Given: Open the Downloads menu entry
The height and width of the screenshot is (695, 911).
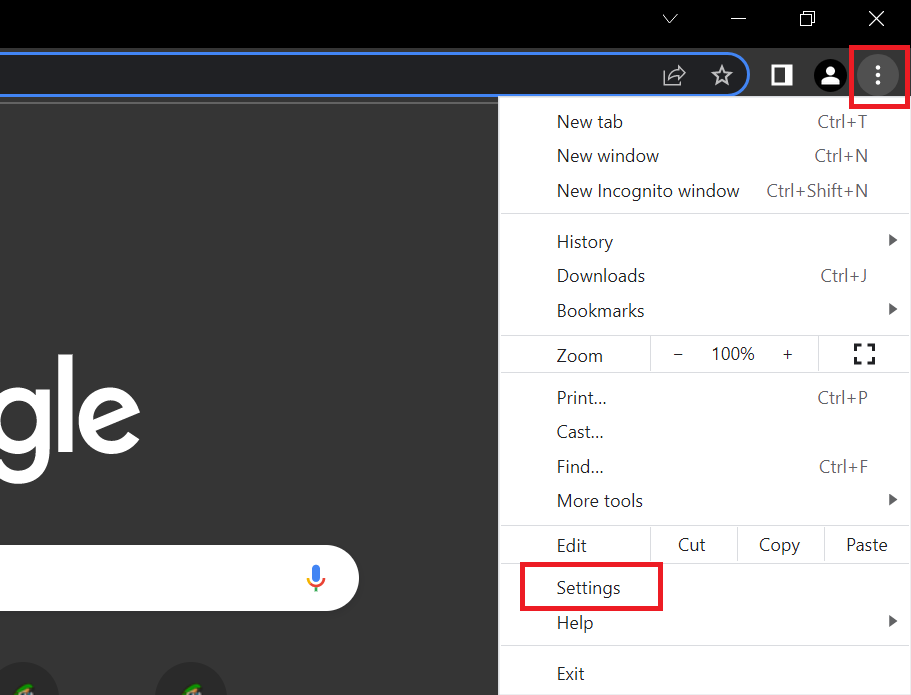Looking at the screenshot, I should [x=601, y=276].
